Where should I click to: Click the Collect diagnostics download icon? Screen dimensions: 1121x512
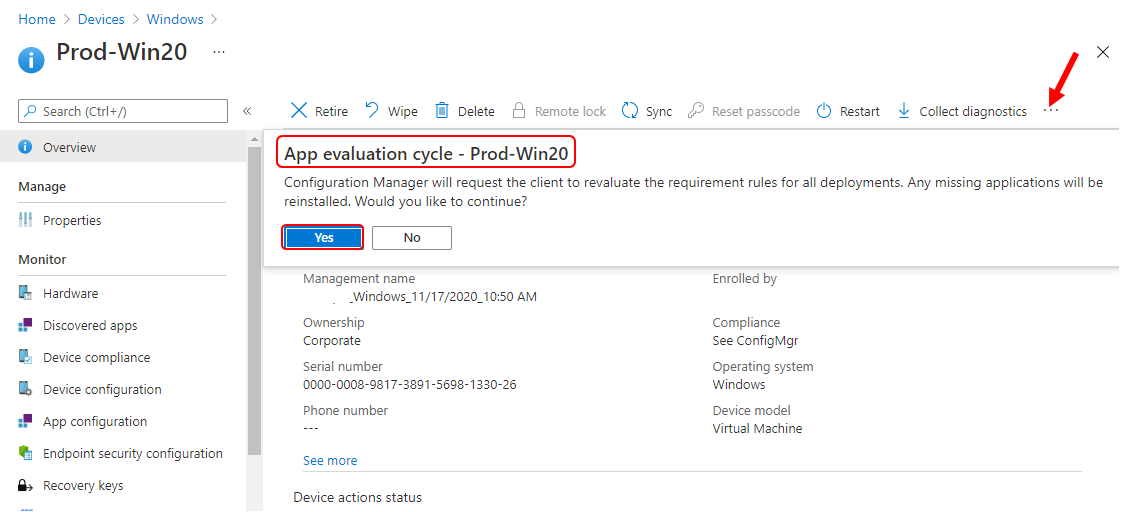904,110
